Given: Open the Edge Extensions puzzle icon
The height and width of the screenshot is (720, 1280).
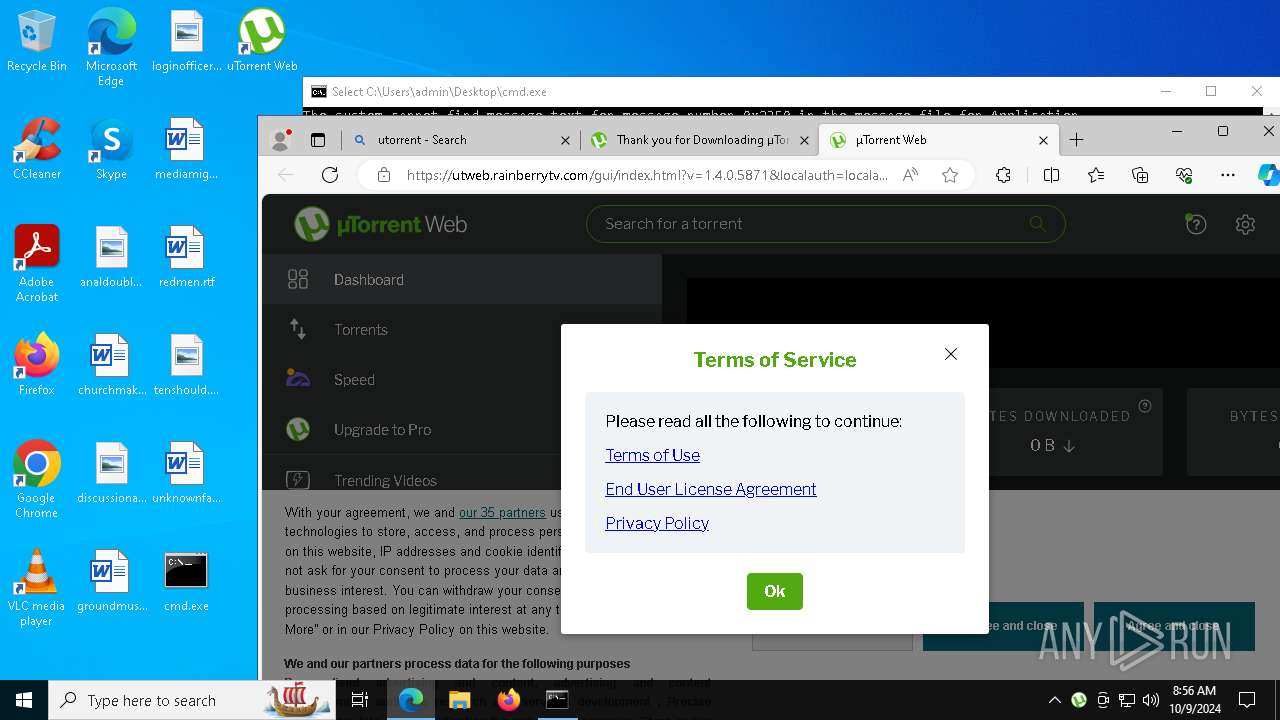Looking at the screenshot, I should pos(1004,175).
